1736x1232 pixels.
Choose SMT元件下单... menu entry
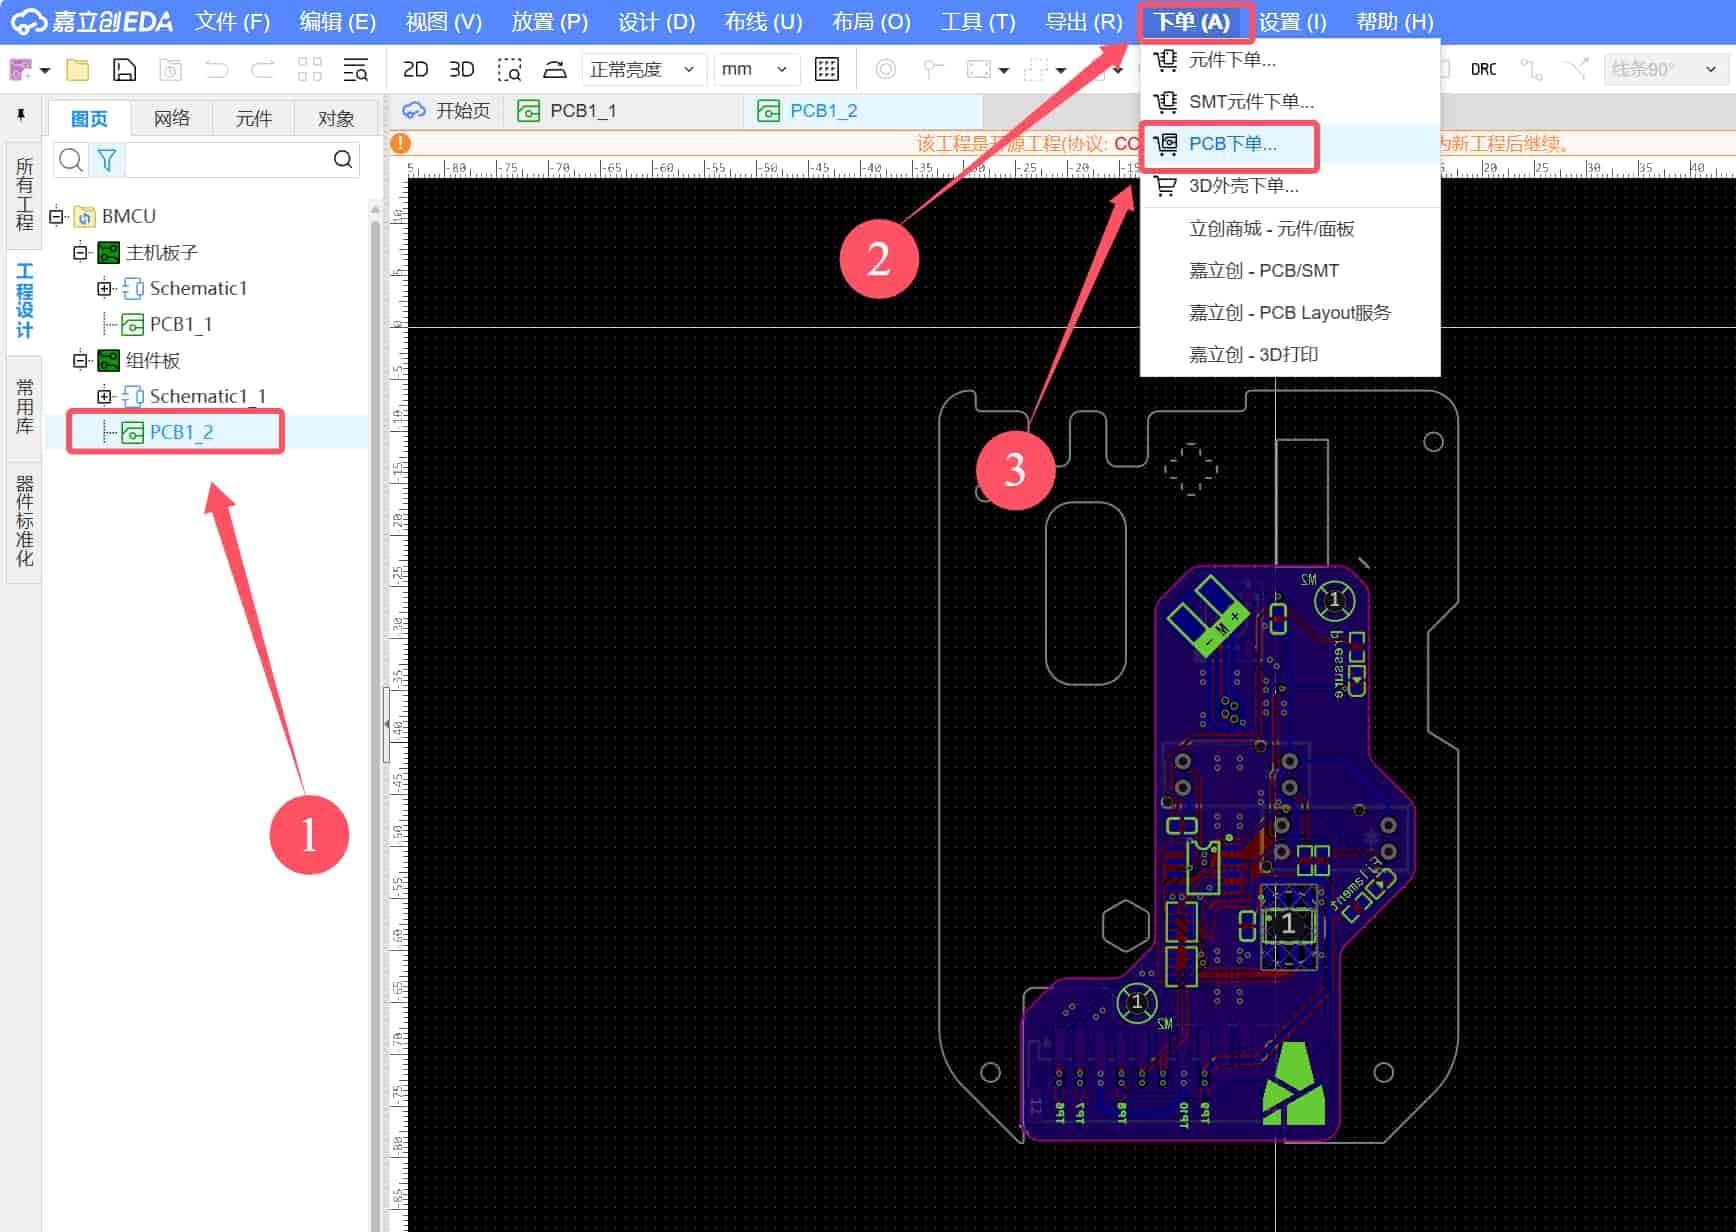tap(1290, 102)
